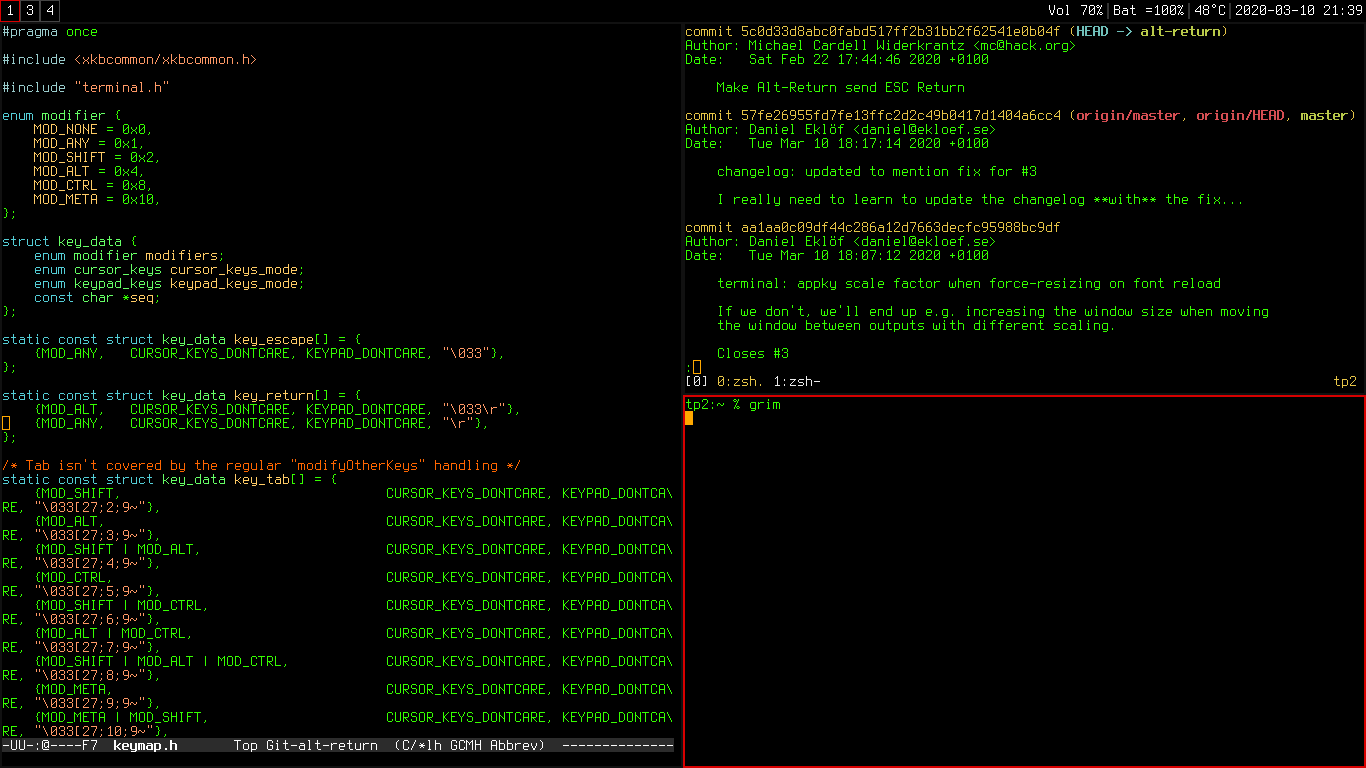Click the #pragma once line
This screenshot has height=768, width=1366.
(x=50, y=32)
